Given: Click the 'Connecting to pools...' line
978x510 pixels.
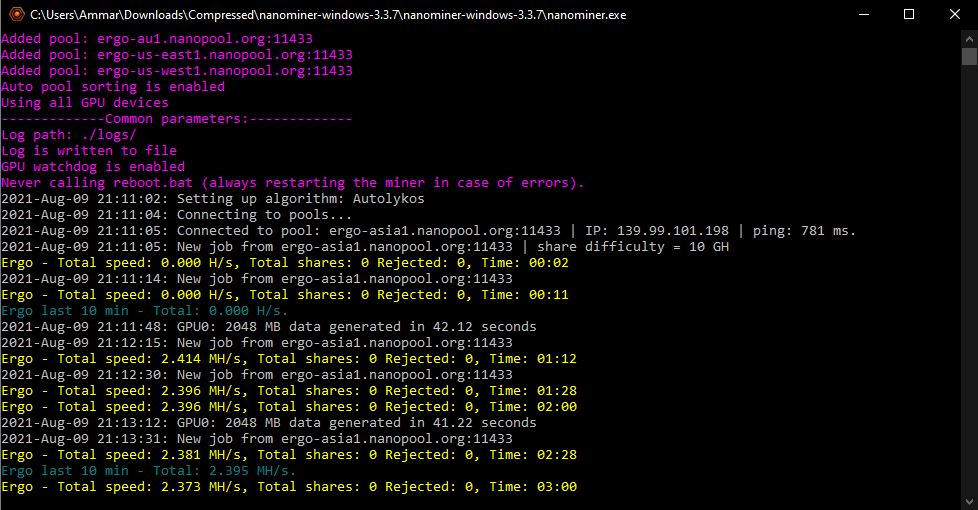Looking at the screenshot, I should click(x=177, y=215).
